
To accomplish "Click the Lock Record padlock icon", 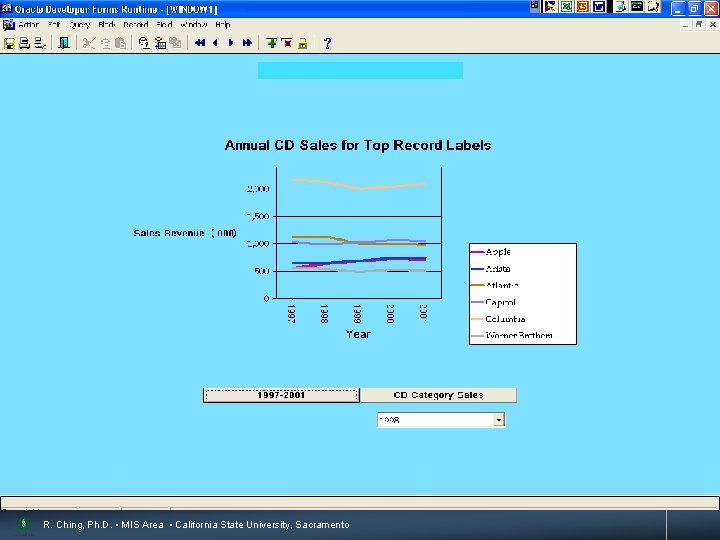I will tap(303, 44).
